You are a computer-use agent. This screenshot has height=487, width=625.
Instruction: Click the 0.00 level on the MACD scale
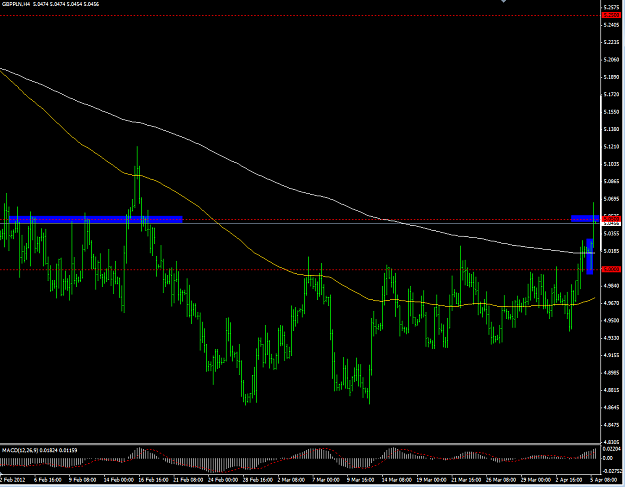pyautogui.click(x=607, y=458)
